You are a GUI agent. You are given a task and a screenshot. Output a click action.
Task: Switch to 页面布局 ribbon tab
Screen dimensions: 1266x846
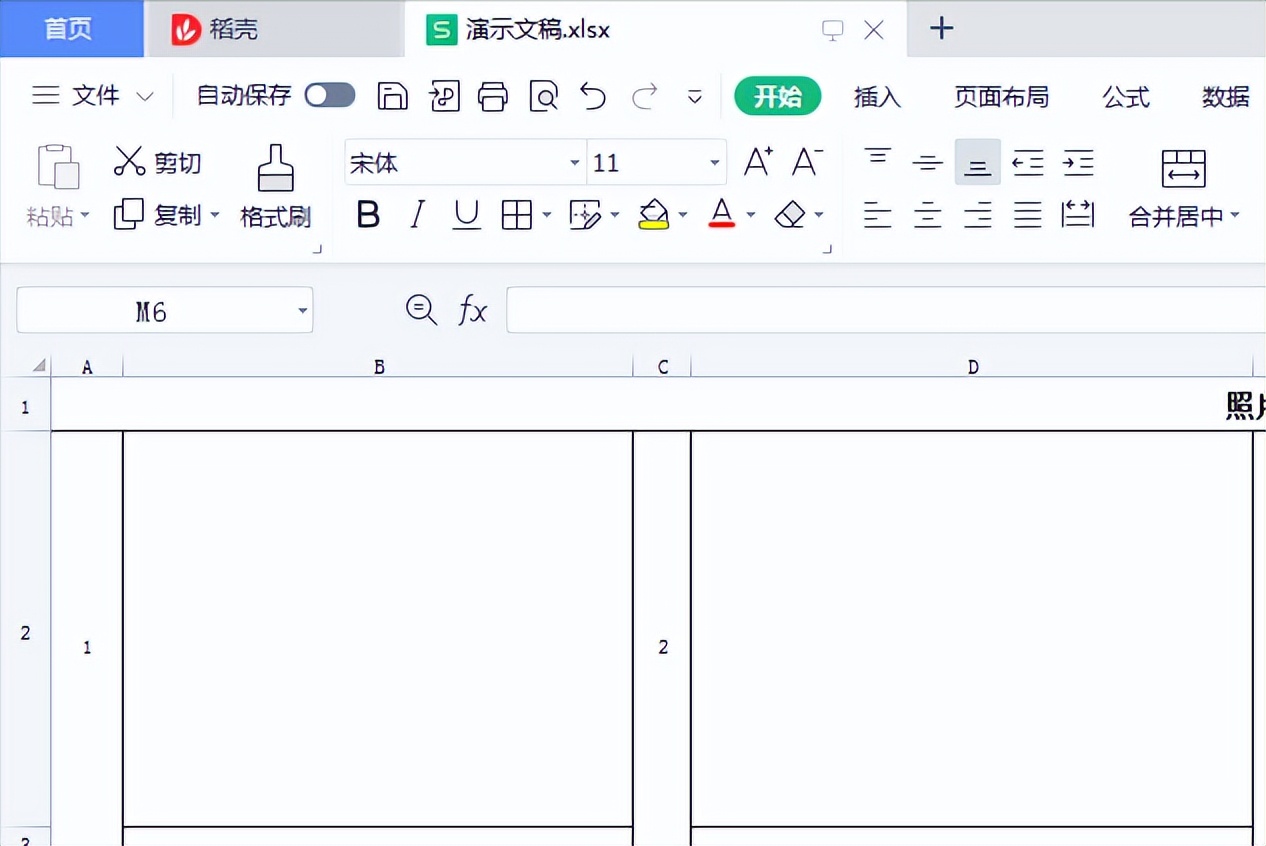(x=1001, y=97)
